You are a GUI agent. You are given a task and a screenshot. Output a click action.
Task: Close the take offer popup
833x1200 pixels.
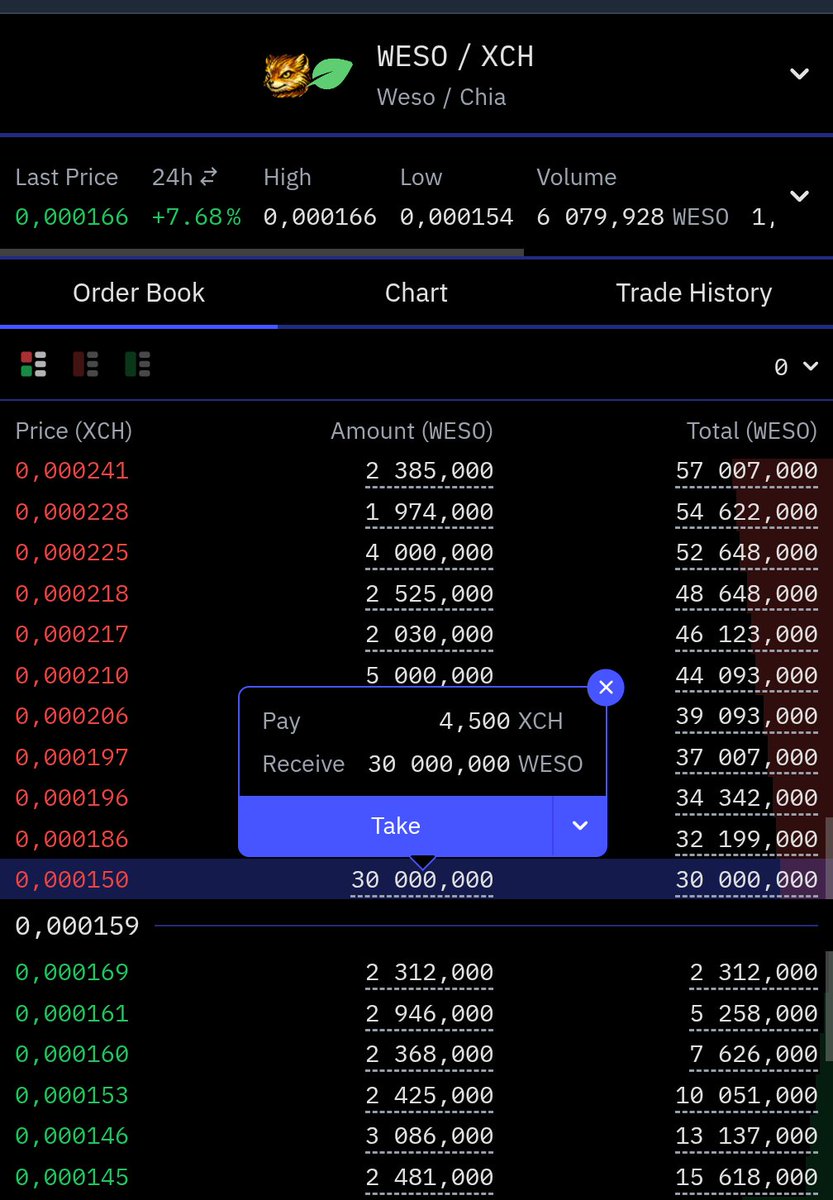pyautogui.click(x=606, y=688)
